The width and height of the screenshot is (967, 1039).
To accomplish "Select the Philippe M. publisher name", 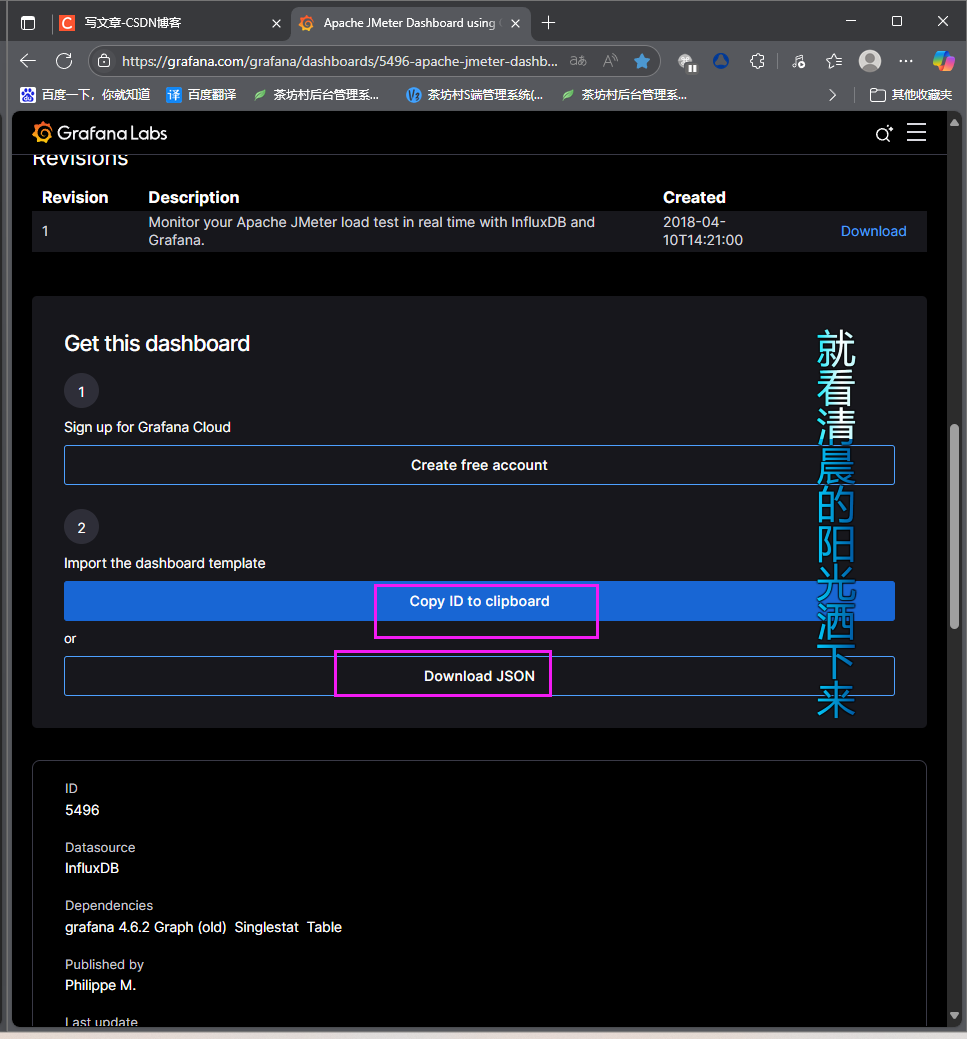I will (x=101, y=985).
